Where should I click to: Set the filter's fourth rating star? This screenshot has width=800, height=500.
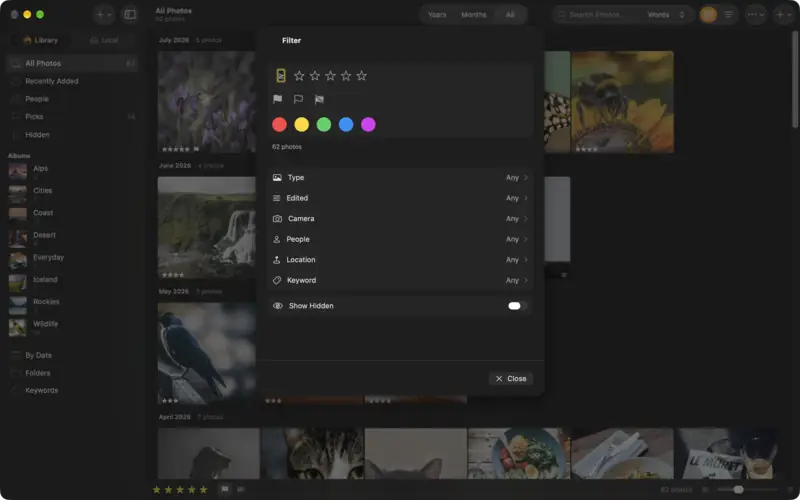[346, 76]
